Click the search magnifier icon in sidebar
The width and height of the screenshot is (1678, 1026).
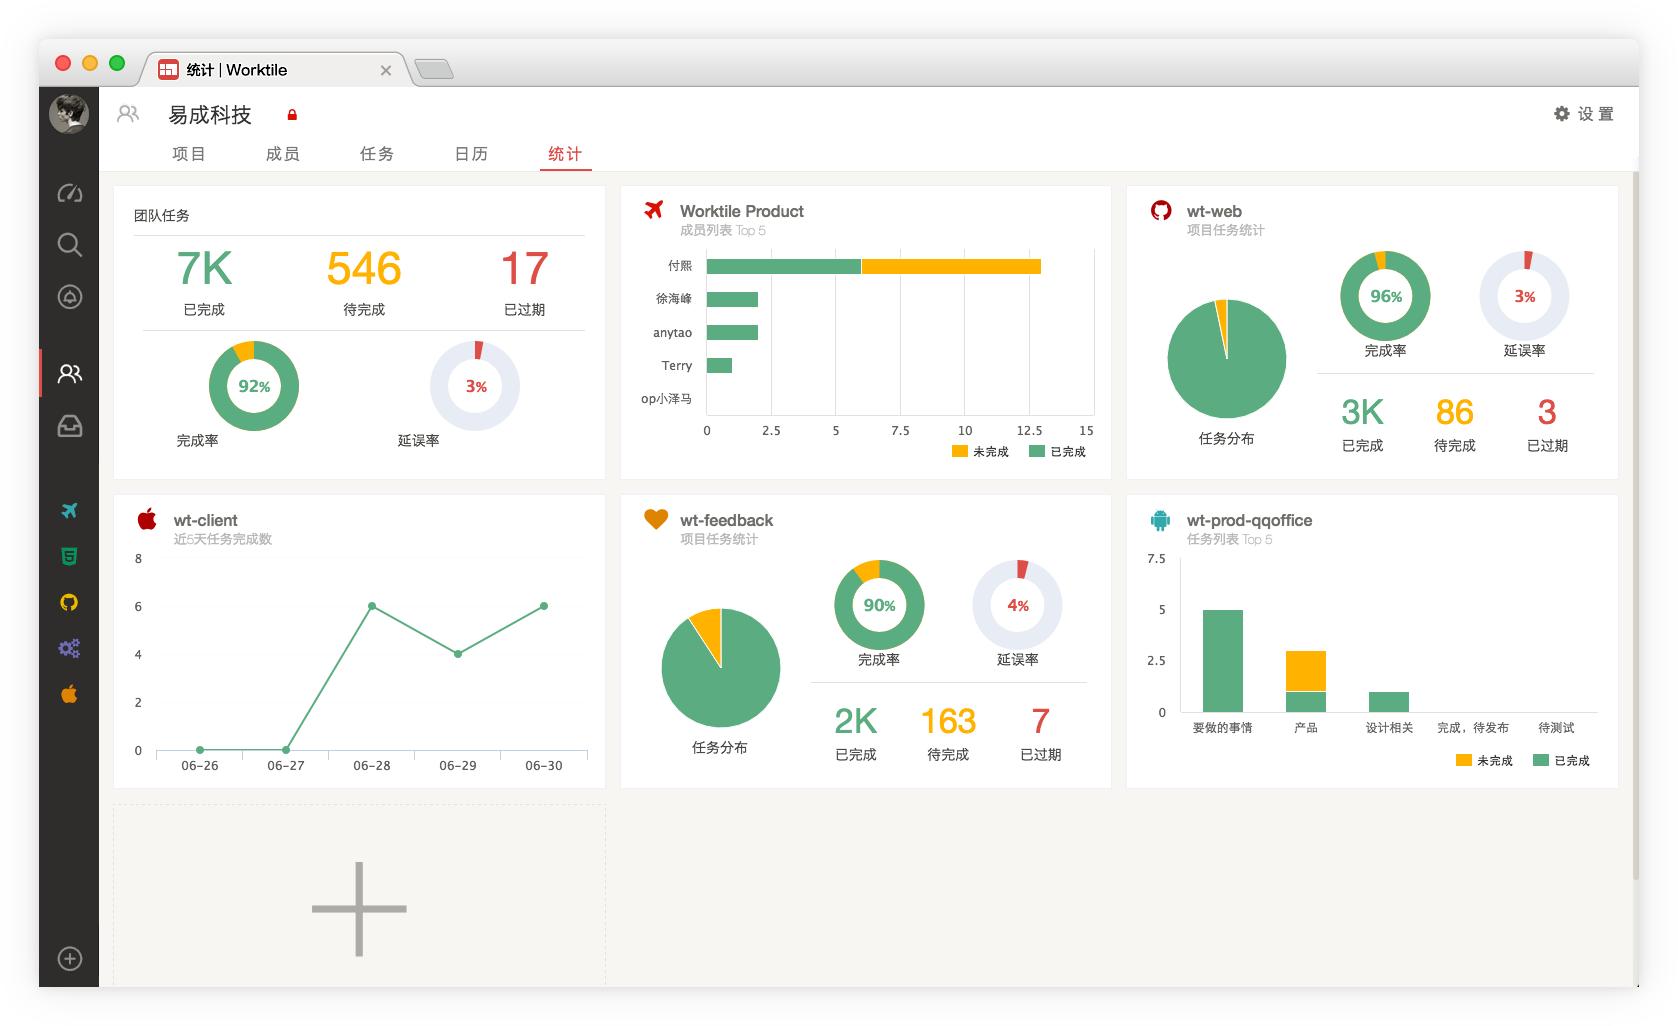(x=69, y=245)
